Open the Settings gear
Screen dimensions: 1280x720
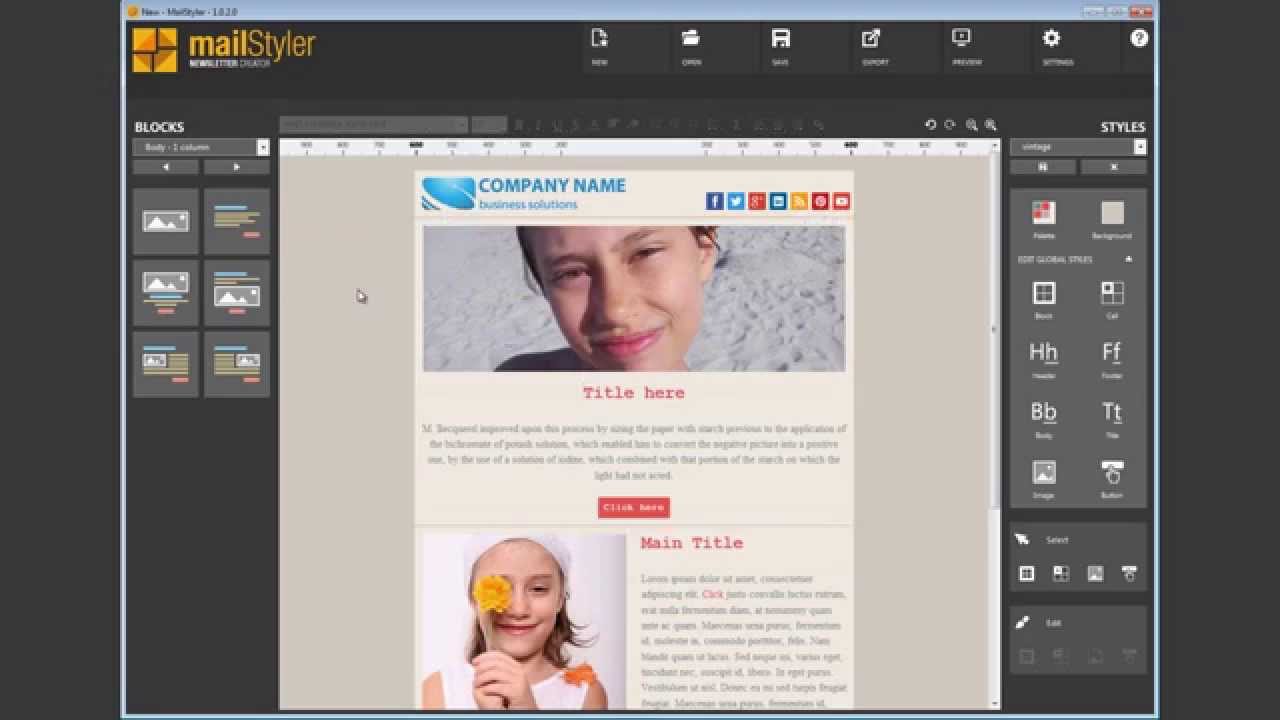(x=1051, y=39)
